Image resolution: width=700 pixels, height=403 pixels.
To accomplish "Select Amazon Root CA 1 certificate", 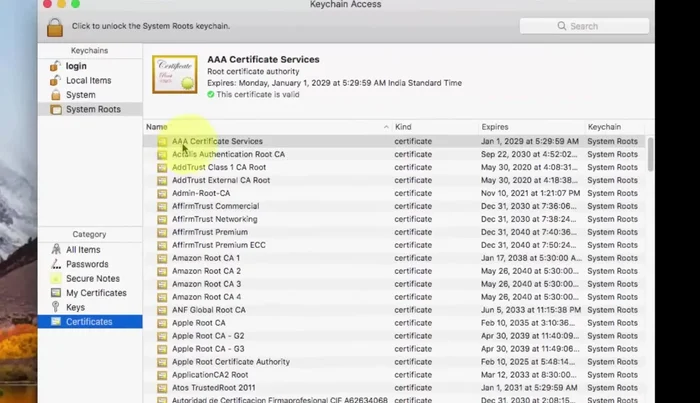I will tap(206, 258).
